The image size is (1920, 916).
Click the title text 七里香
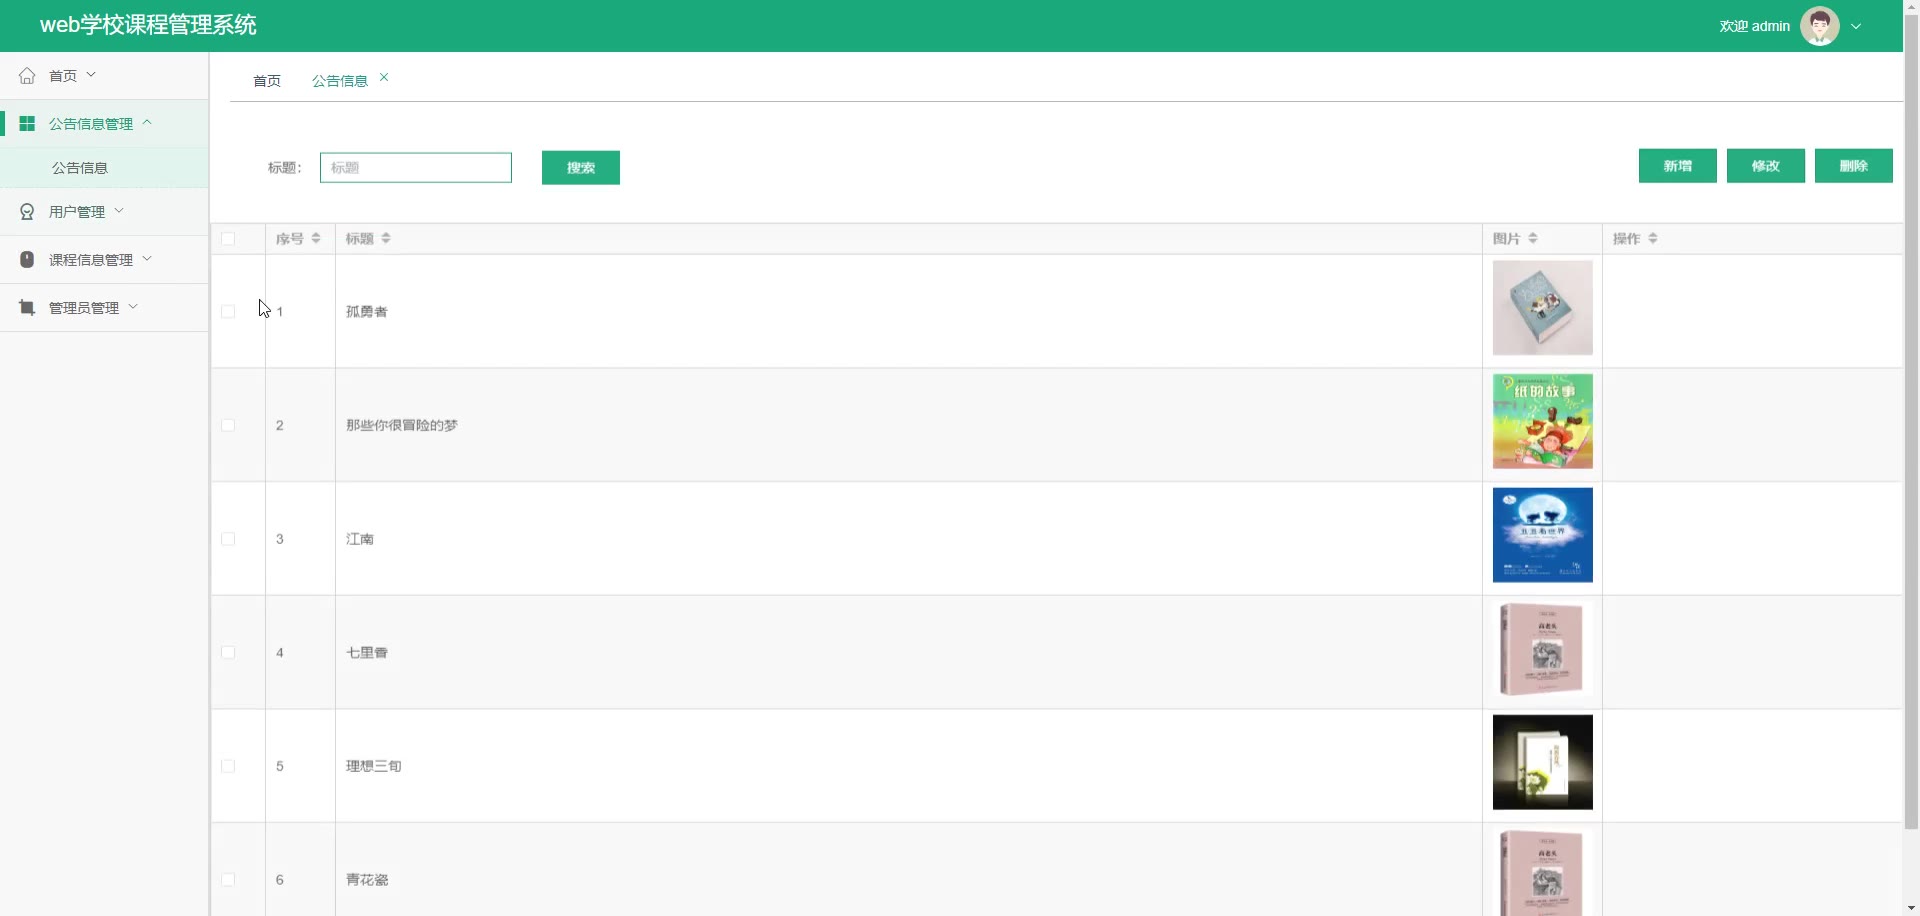367,653
